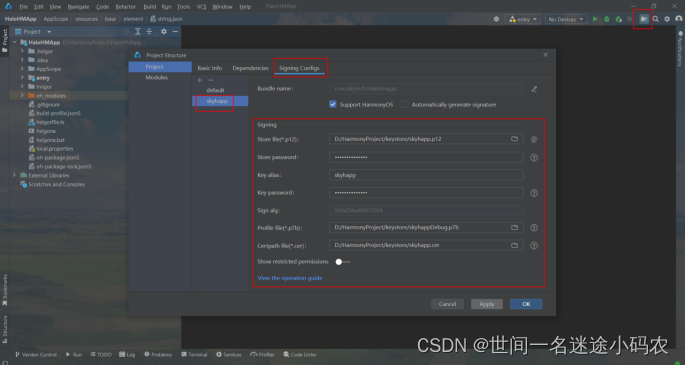The image size is (685, 365).
Task: Select build-profile.json5 in project tree
Action: [x=59, y=113]
